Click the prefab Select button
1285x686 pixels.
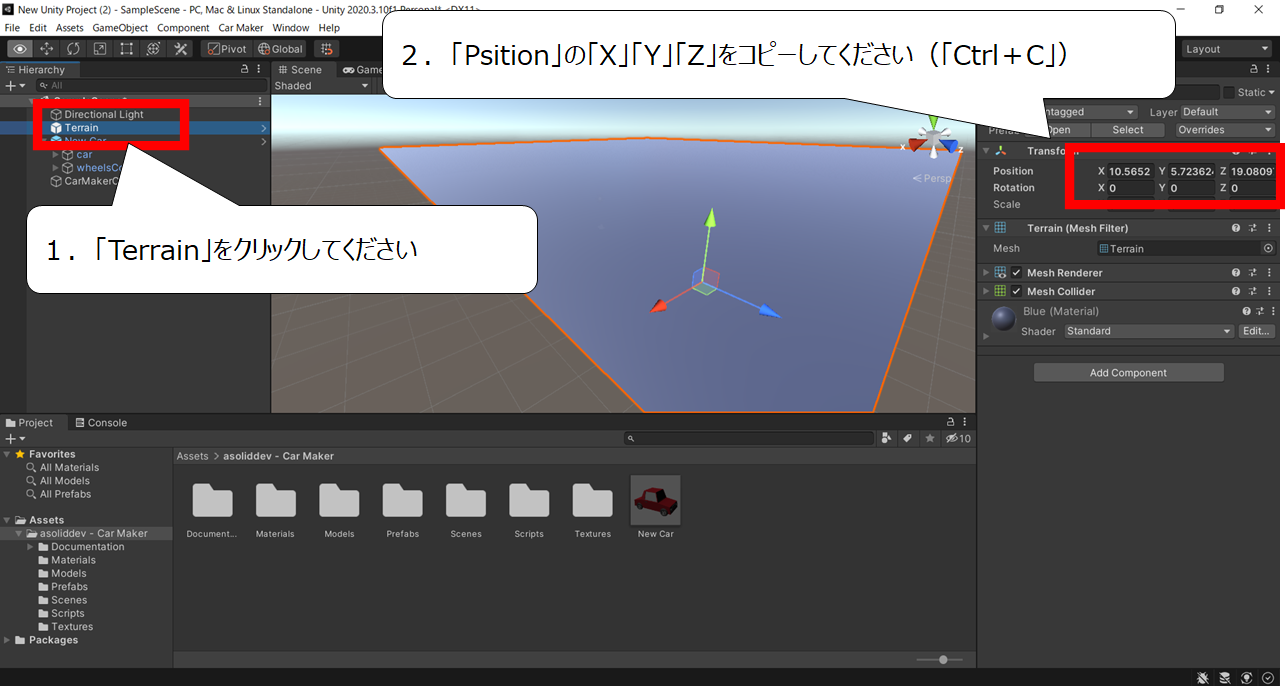(1127, 130)
